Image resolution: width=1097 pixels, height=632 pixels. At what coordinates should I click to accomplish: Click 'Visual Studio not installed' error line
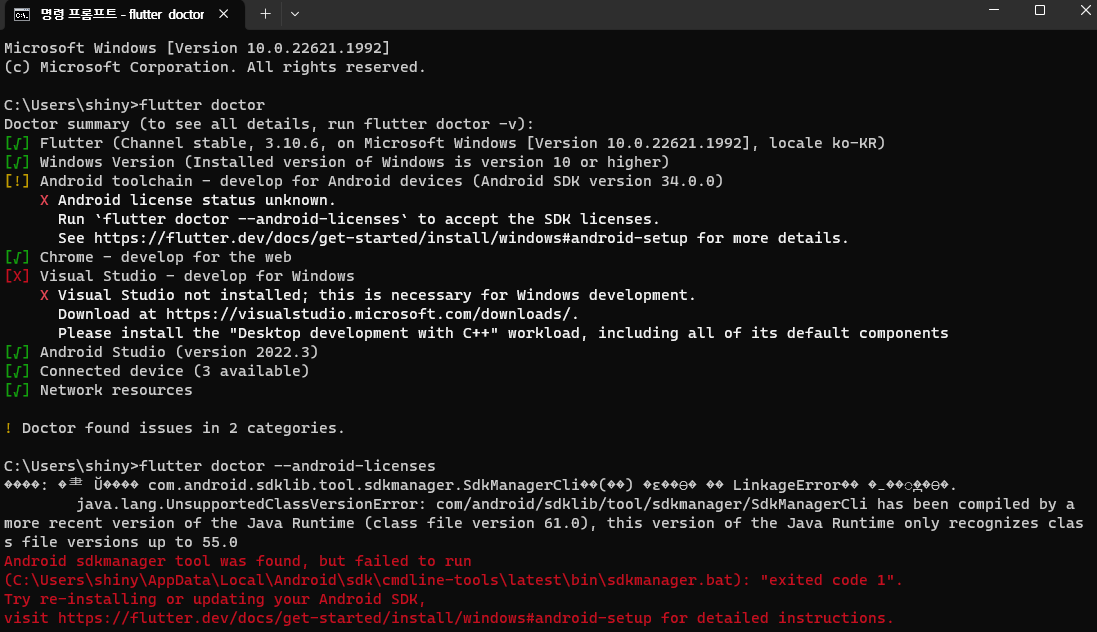[x=368, y=295]
